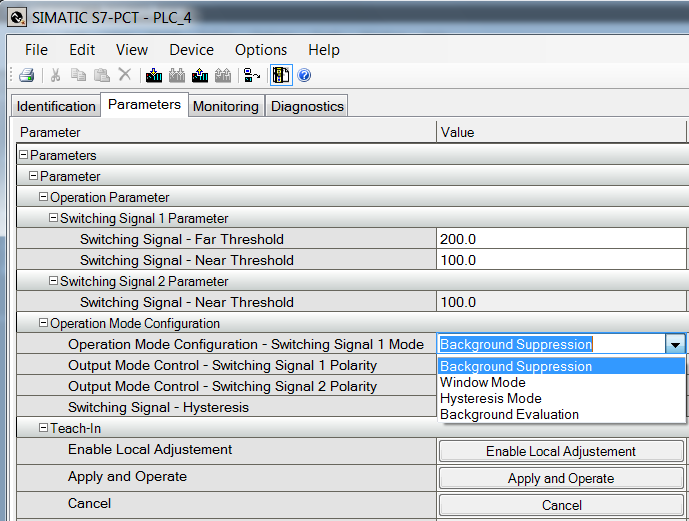Click the Paste clipboard icon
Screen dimensions: 689x521
(x=102, y=75)
